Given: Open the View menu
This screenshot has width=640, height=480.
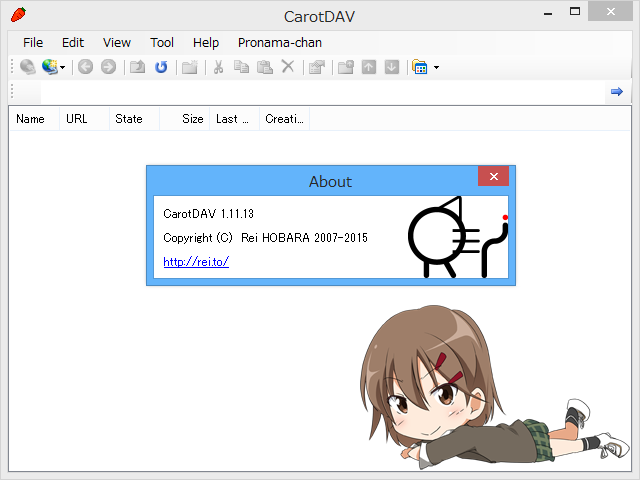Looking at the screenshot, I should point(117,42).
